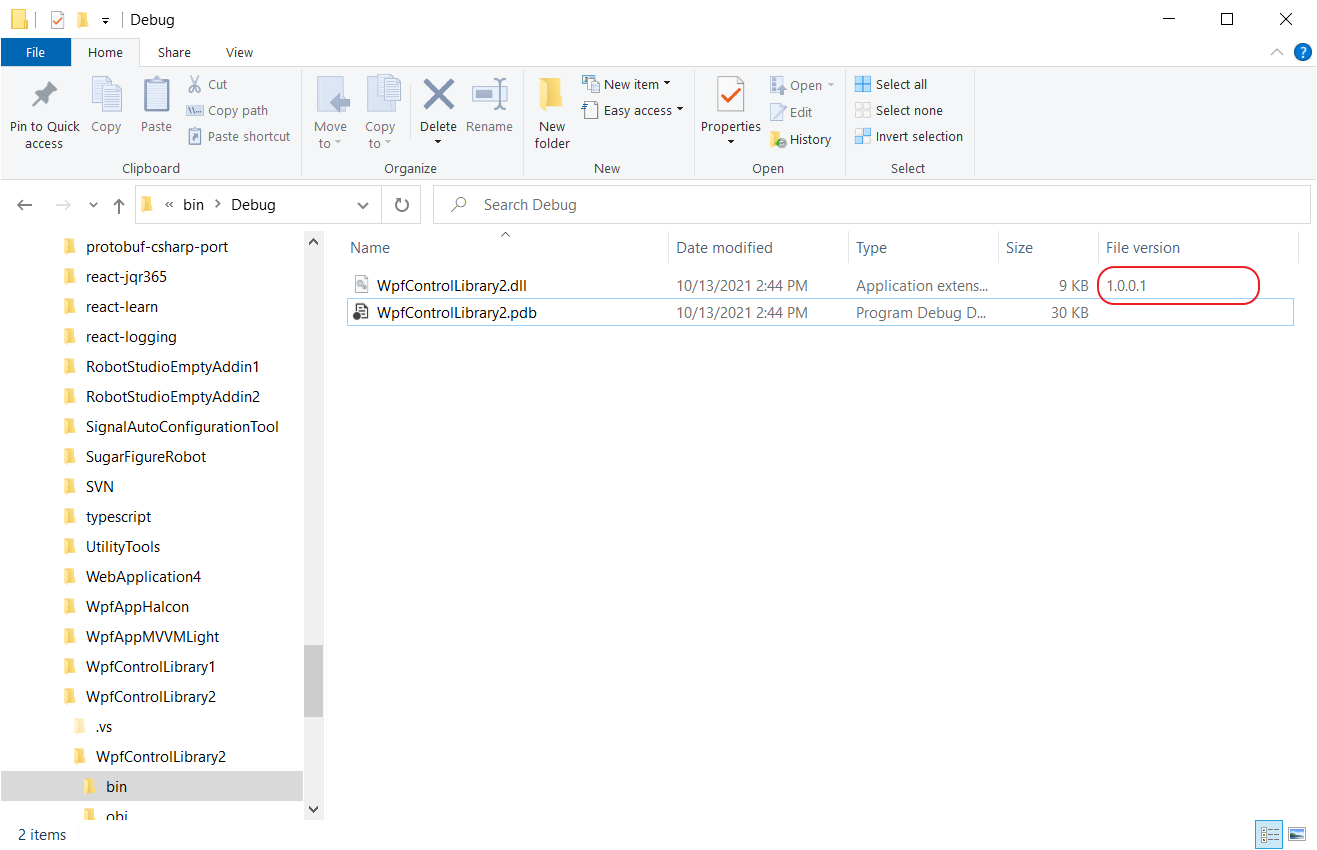Go forward with the right arrow
Image resolution: width=1317 pixels, height=850 pixels.
pyautogui.click(x=63, y=205)
